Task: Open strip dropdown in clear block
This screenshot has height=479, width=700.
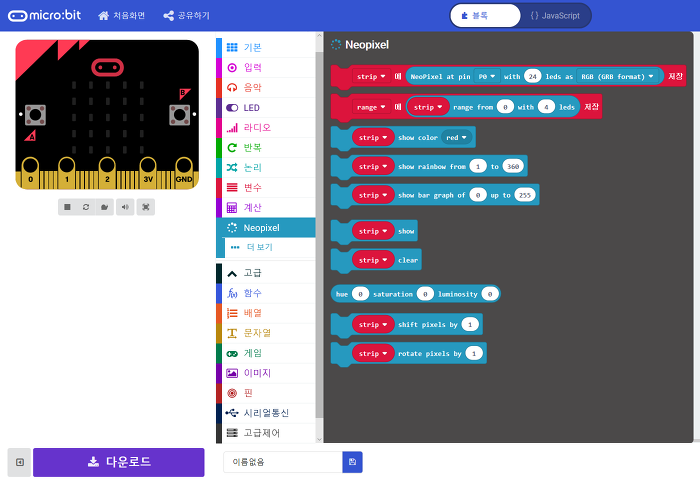Action: [373, 260]
